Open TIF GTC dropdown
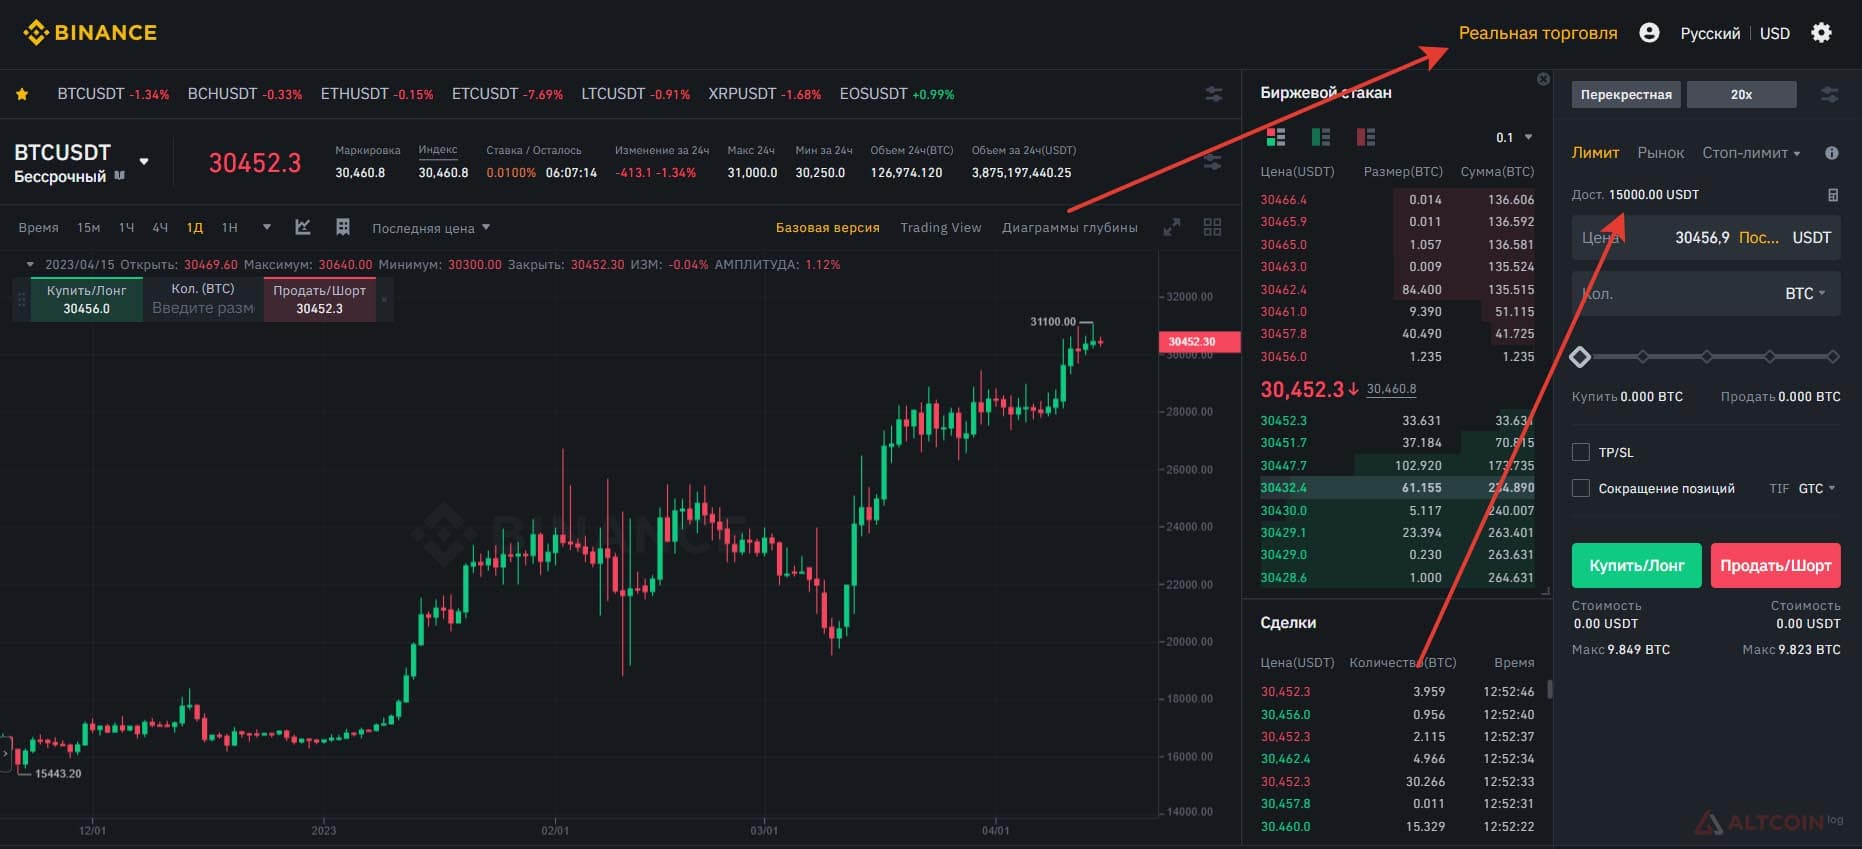The image size is (1862, 849). (1817, 488)
